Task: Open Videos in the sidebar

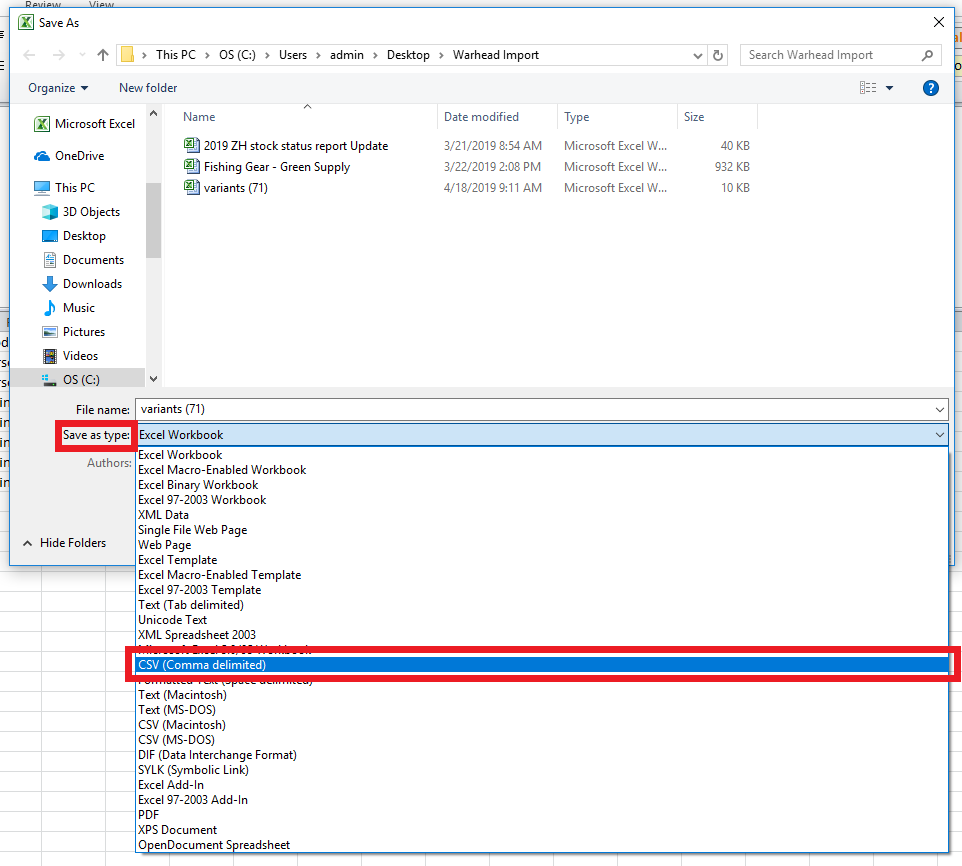Action: [x=70, y=356]
